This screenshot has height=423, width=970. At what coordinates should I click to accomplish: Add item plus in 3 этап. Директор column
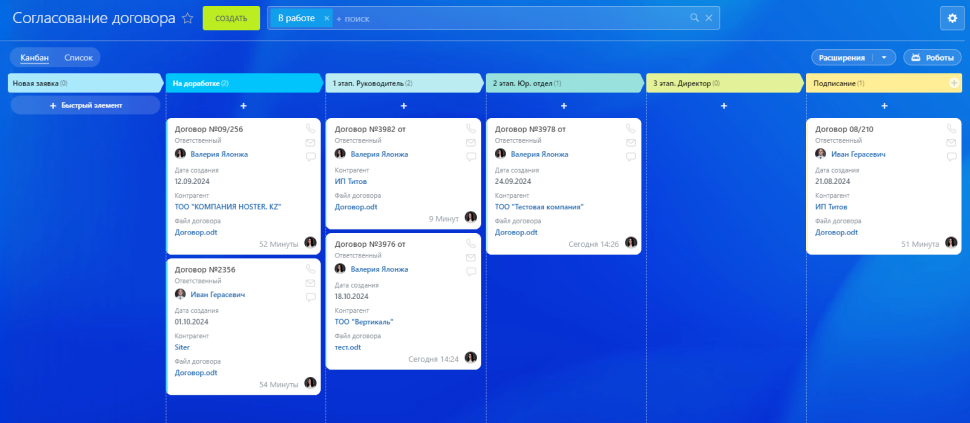[x=724, y=106]
